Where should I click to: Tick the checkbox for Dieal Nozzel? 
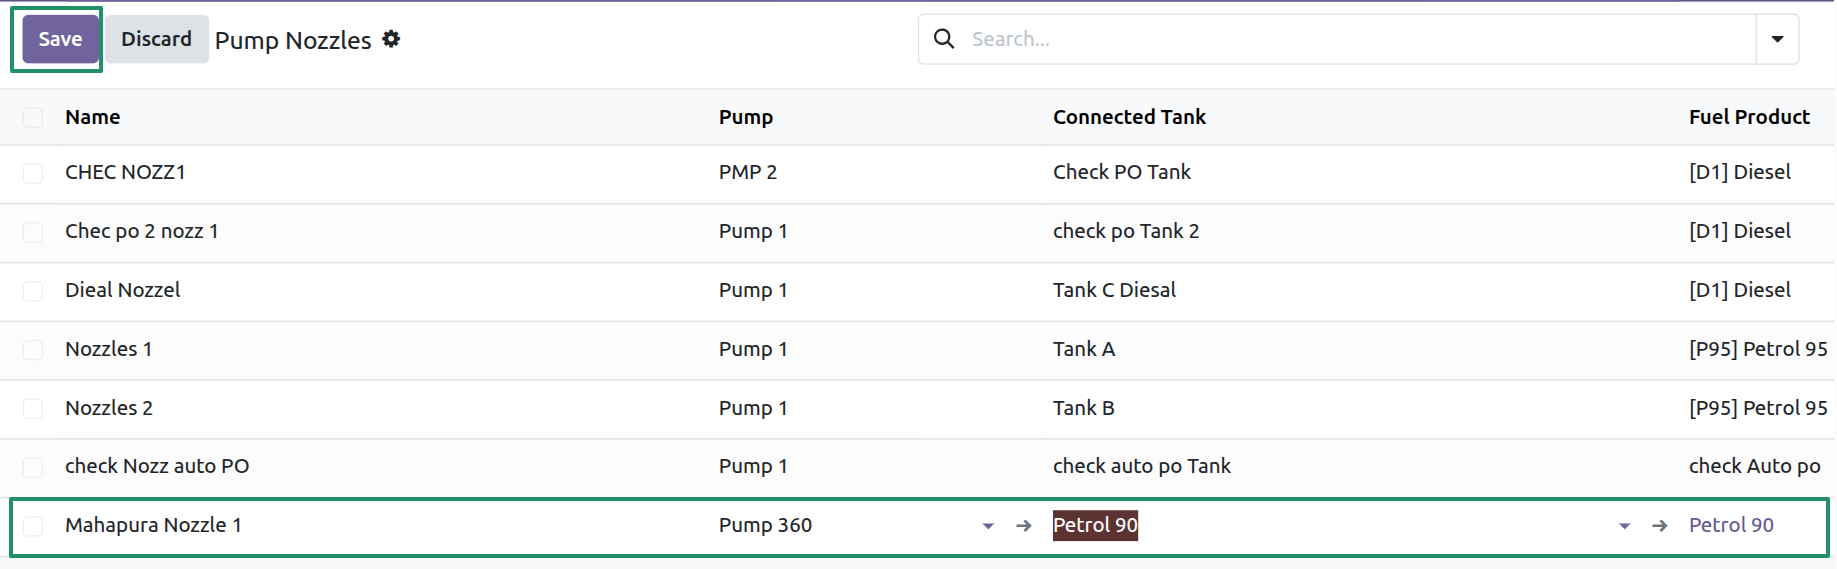[x=33, y=291]
